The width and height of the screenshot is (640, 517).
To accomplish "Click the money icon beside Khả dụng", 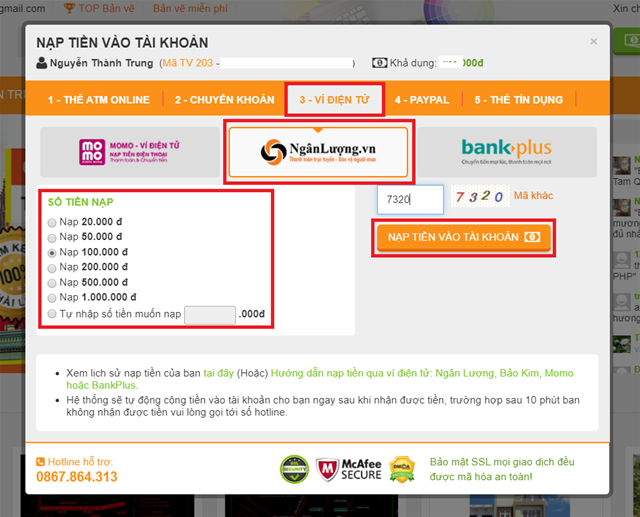I will click(x=379, y=63).
